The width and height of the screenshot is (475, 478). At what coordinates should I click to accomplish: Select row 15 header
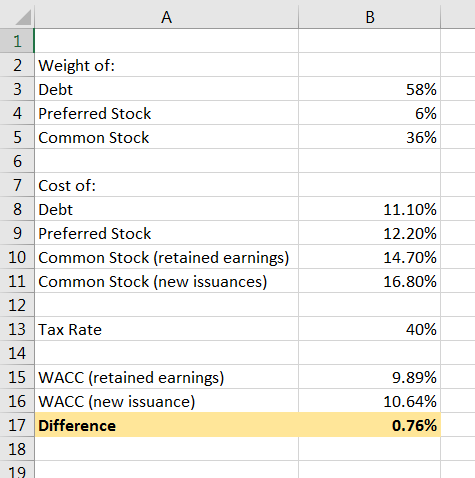pos(17,377)
